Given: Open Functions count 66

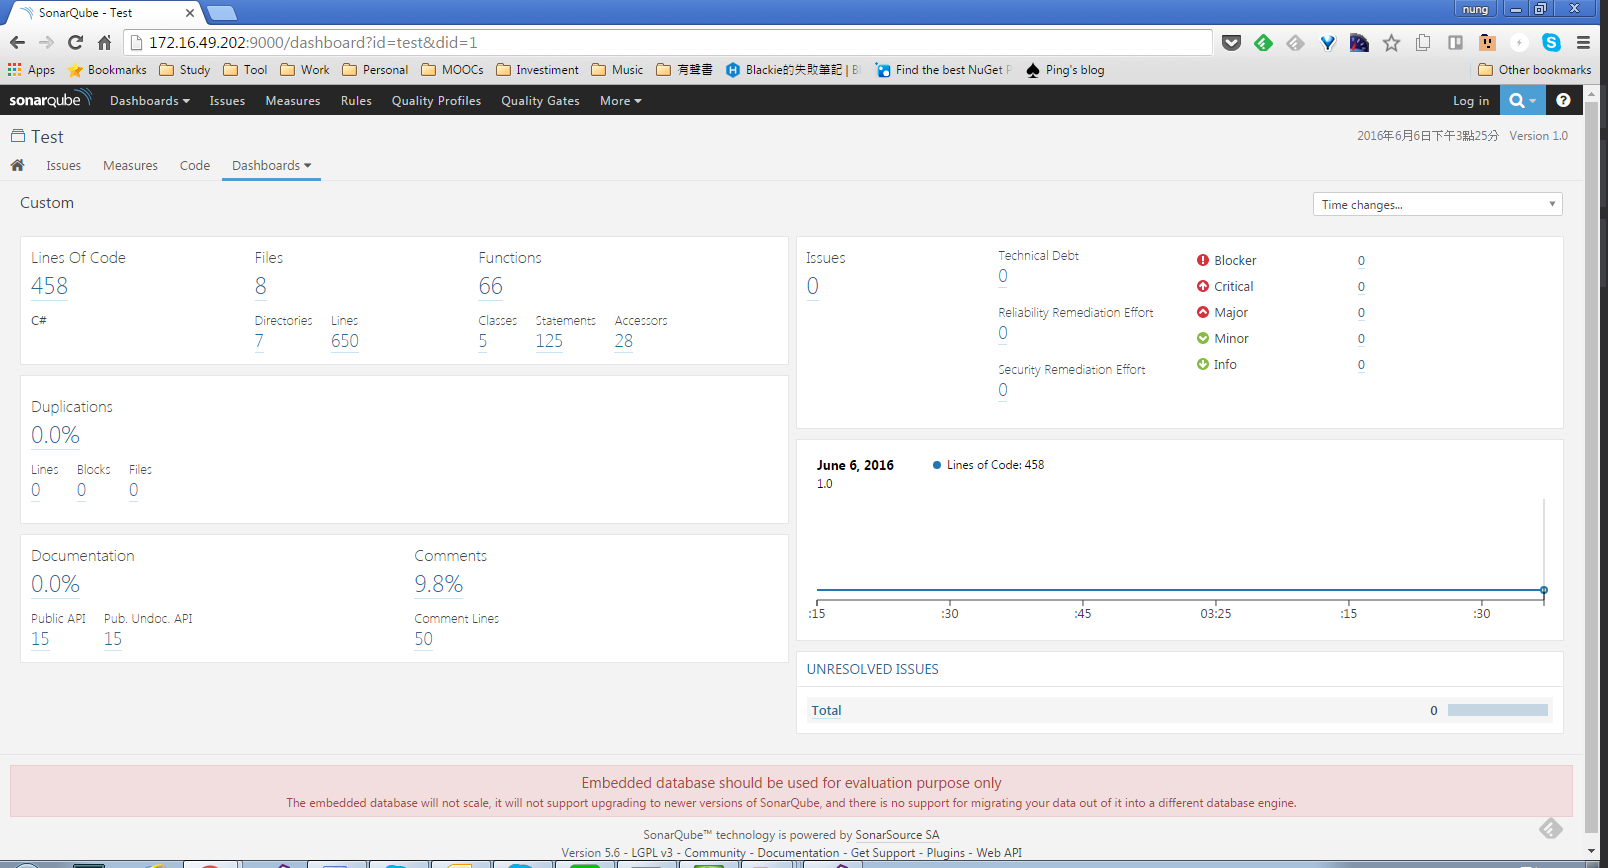Looking at the screenshot, I should (x=490, y=286).
